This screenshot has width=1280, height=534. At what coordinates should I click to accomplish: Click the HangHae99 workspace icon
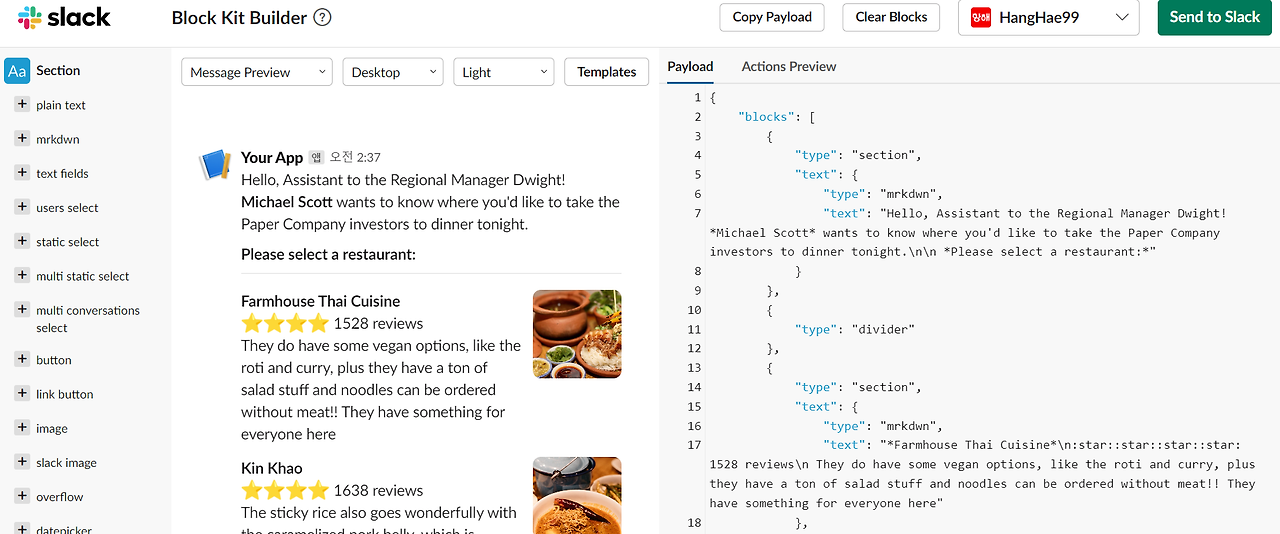[980, 17]
